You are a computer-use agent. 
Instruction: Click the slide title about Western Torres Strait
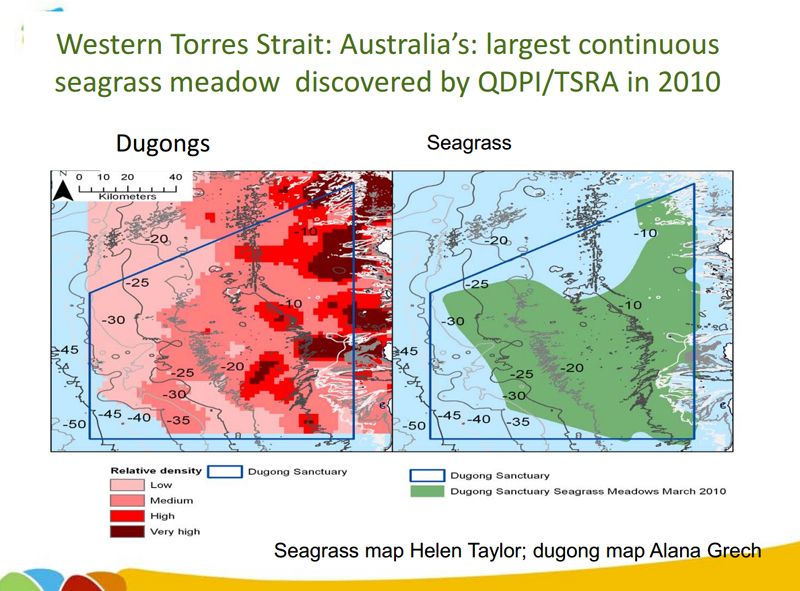click(x=388, y=63)
